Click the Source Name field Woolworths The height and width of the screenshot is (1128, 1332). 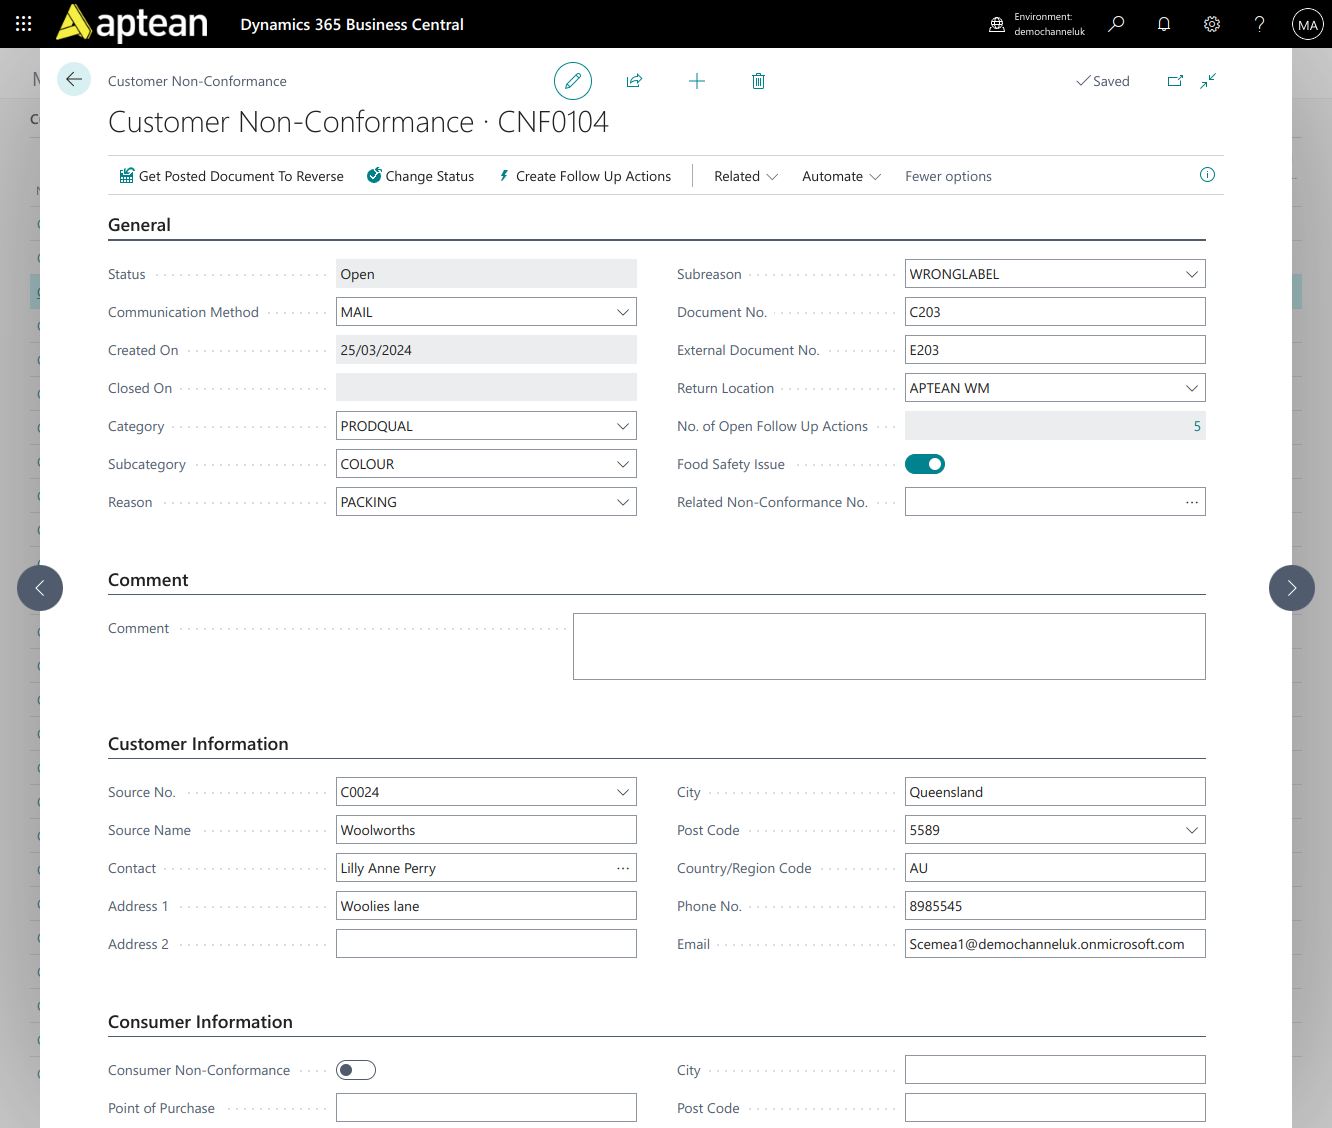[486, 830]
